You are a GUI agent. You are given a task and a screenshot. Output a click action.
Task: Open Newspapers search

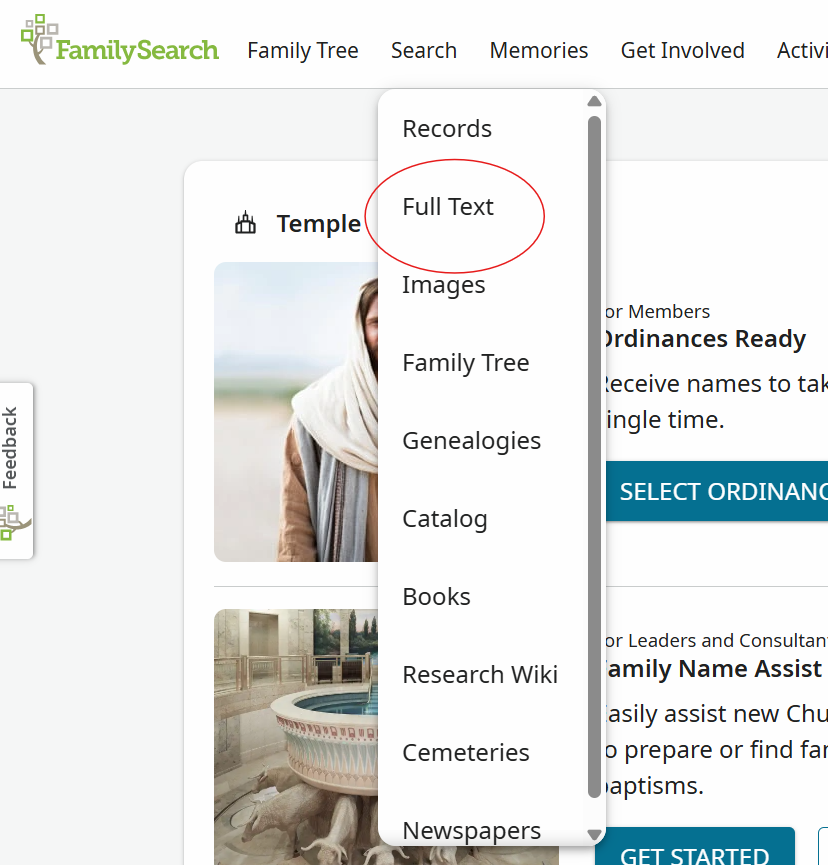click(471, 830)
